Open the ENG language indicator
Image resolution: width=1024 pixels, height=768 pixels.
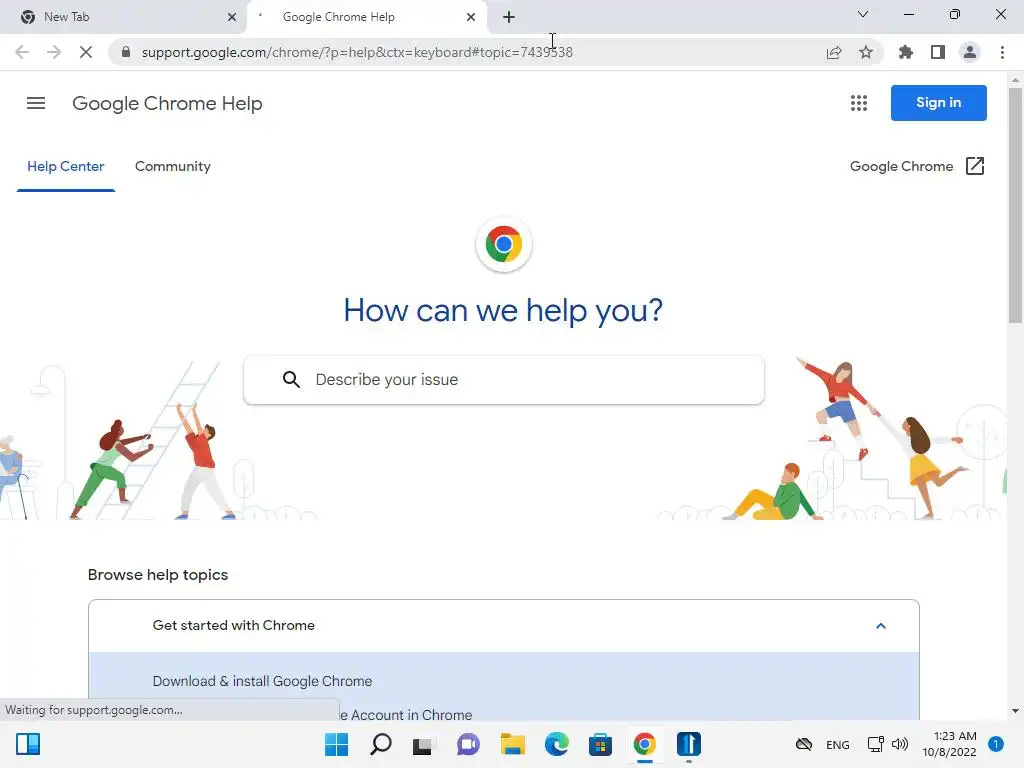838,745
